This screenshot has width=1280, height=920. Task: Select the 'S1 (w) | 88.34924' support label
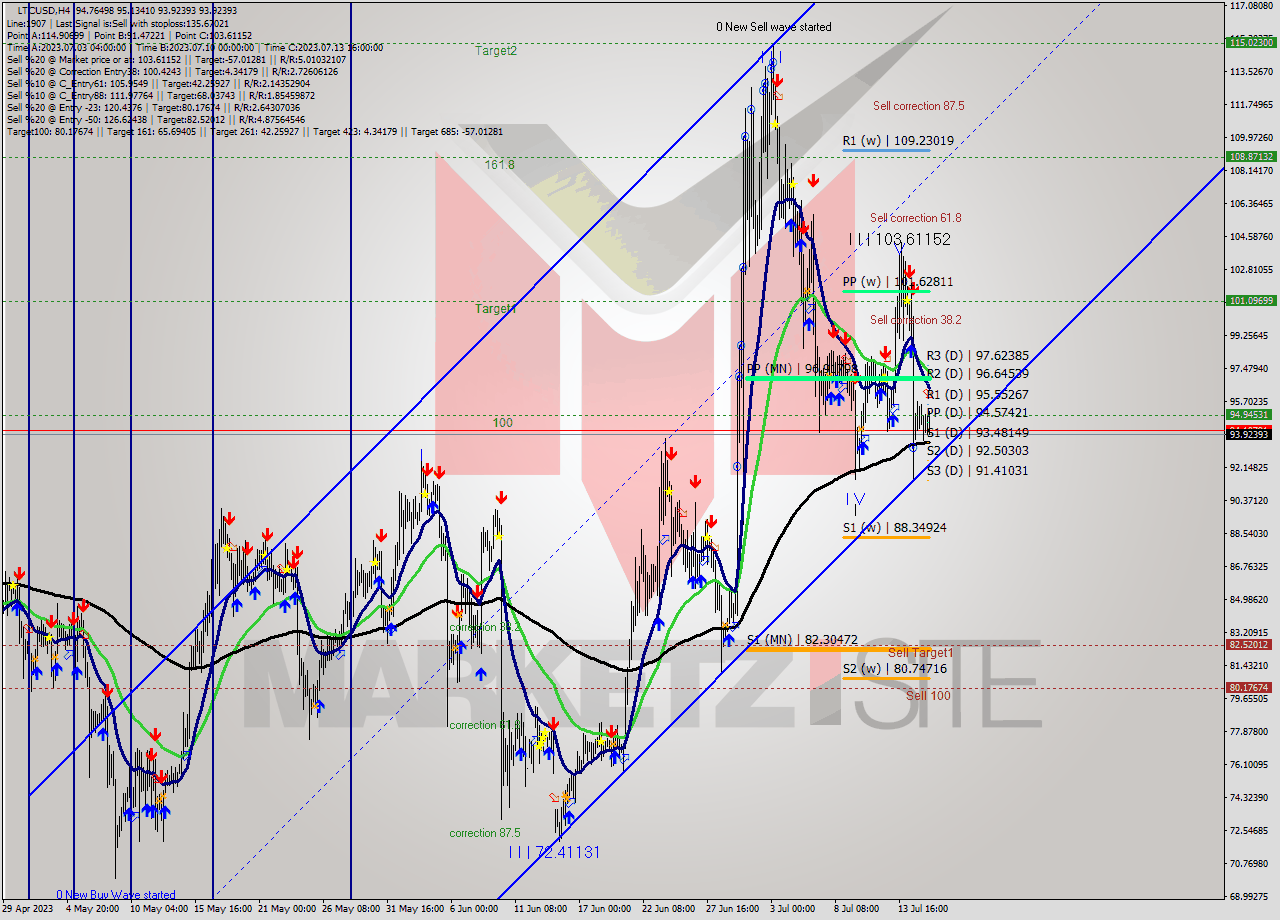point(894,527)
